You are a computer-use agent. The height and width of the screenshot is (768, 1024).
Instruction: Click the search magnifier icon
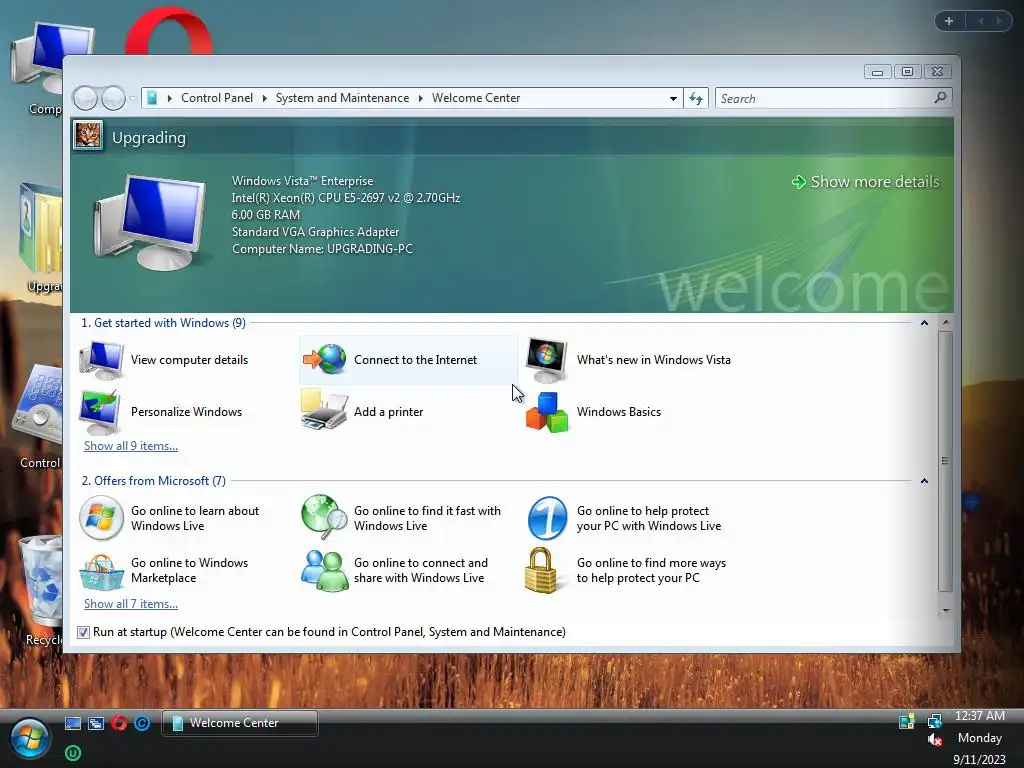point(940,98)
